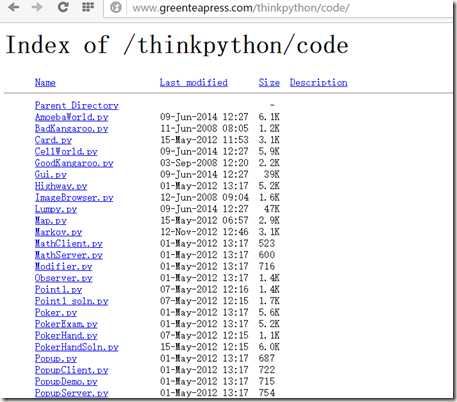
Task: Select the size value 754
Action: tap(267, 393)
